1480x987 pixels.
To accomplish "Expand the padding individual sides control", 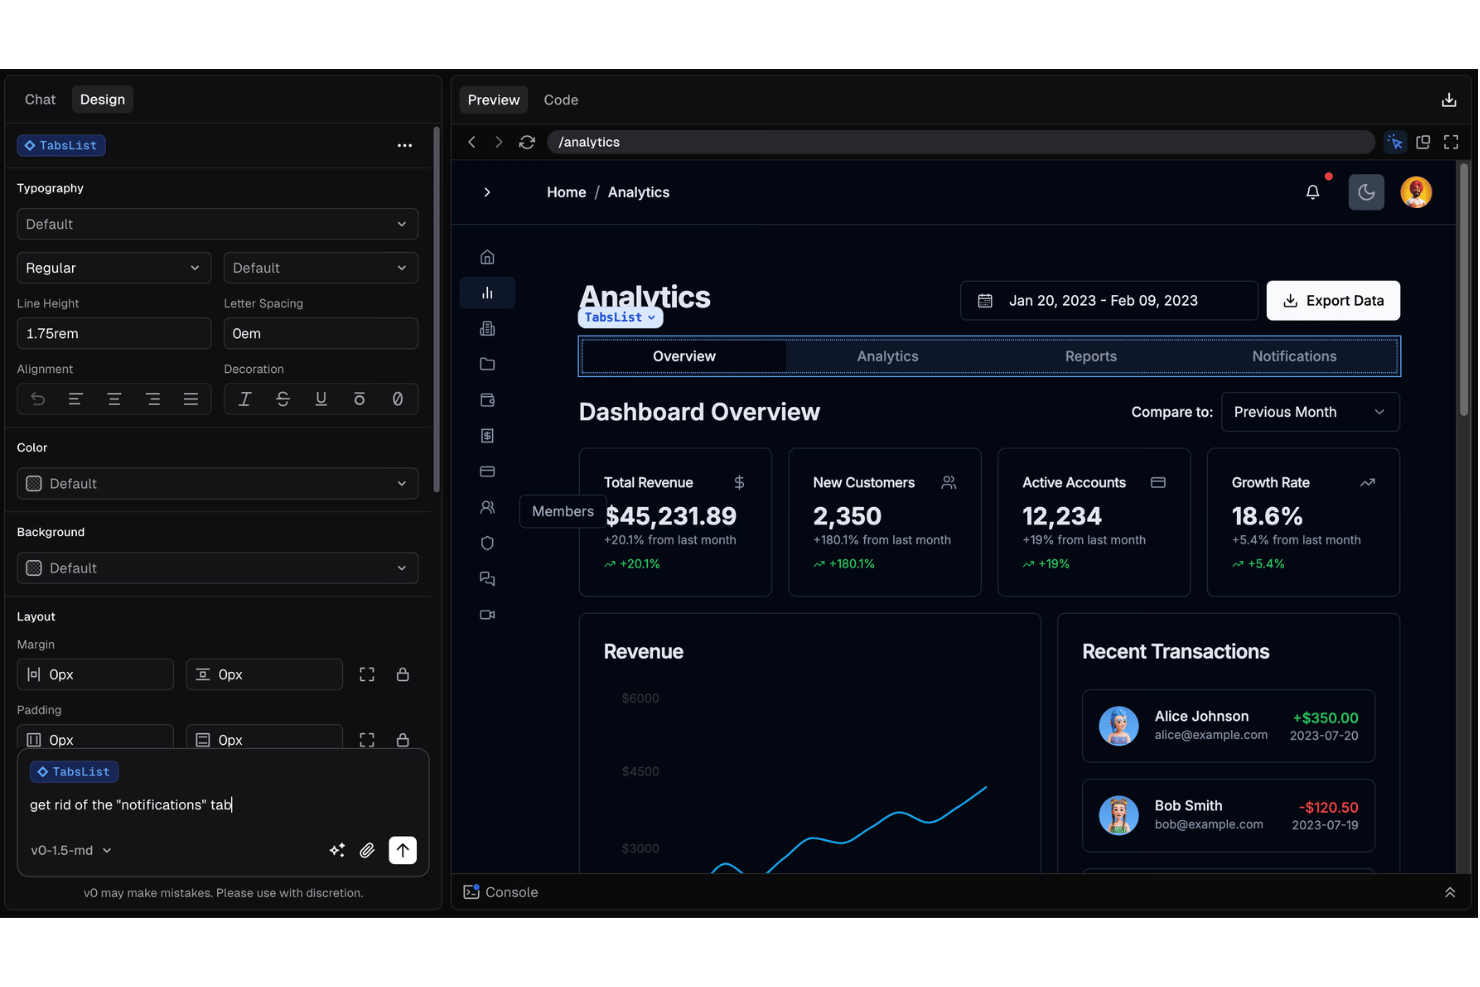I will tap(367, 740).
